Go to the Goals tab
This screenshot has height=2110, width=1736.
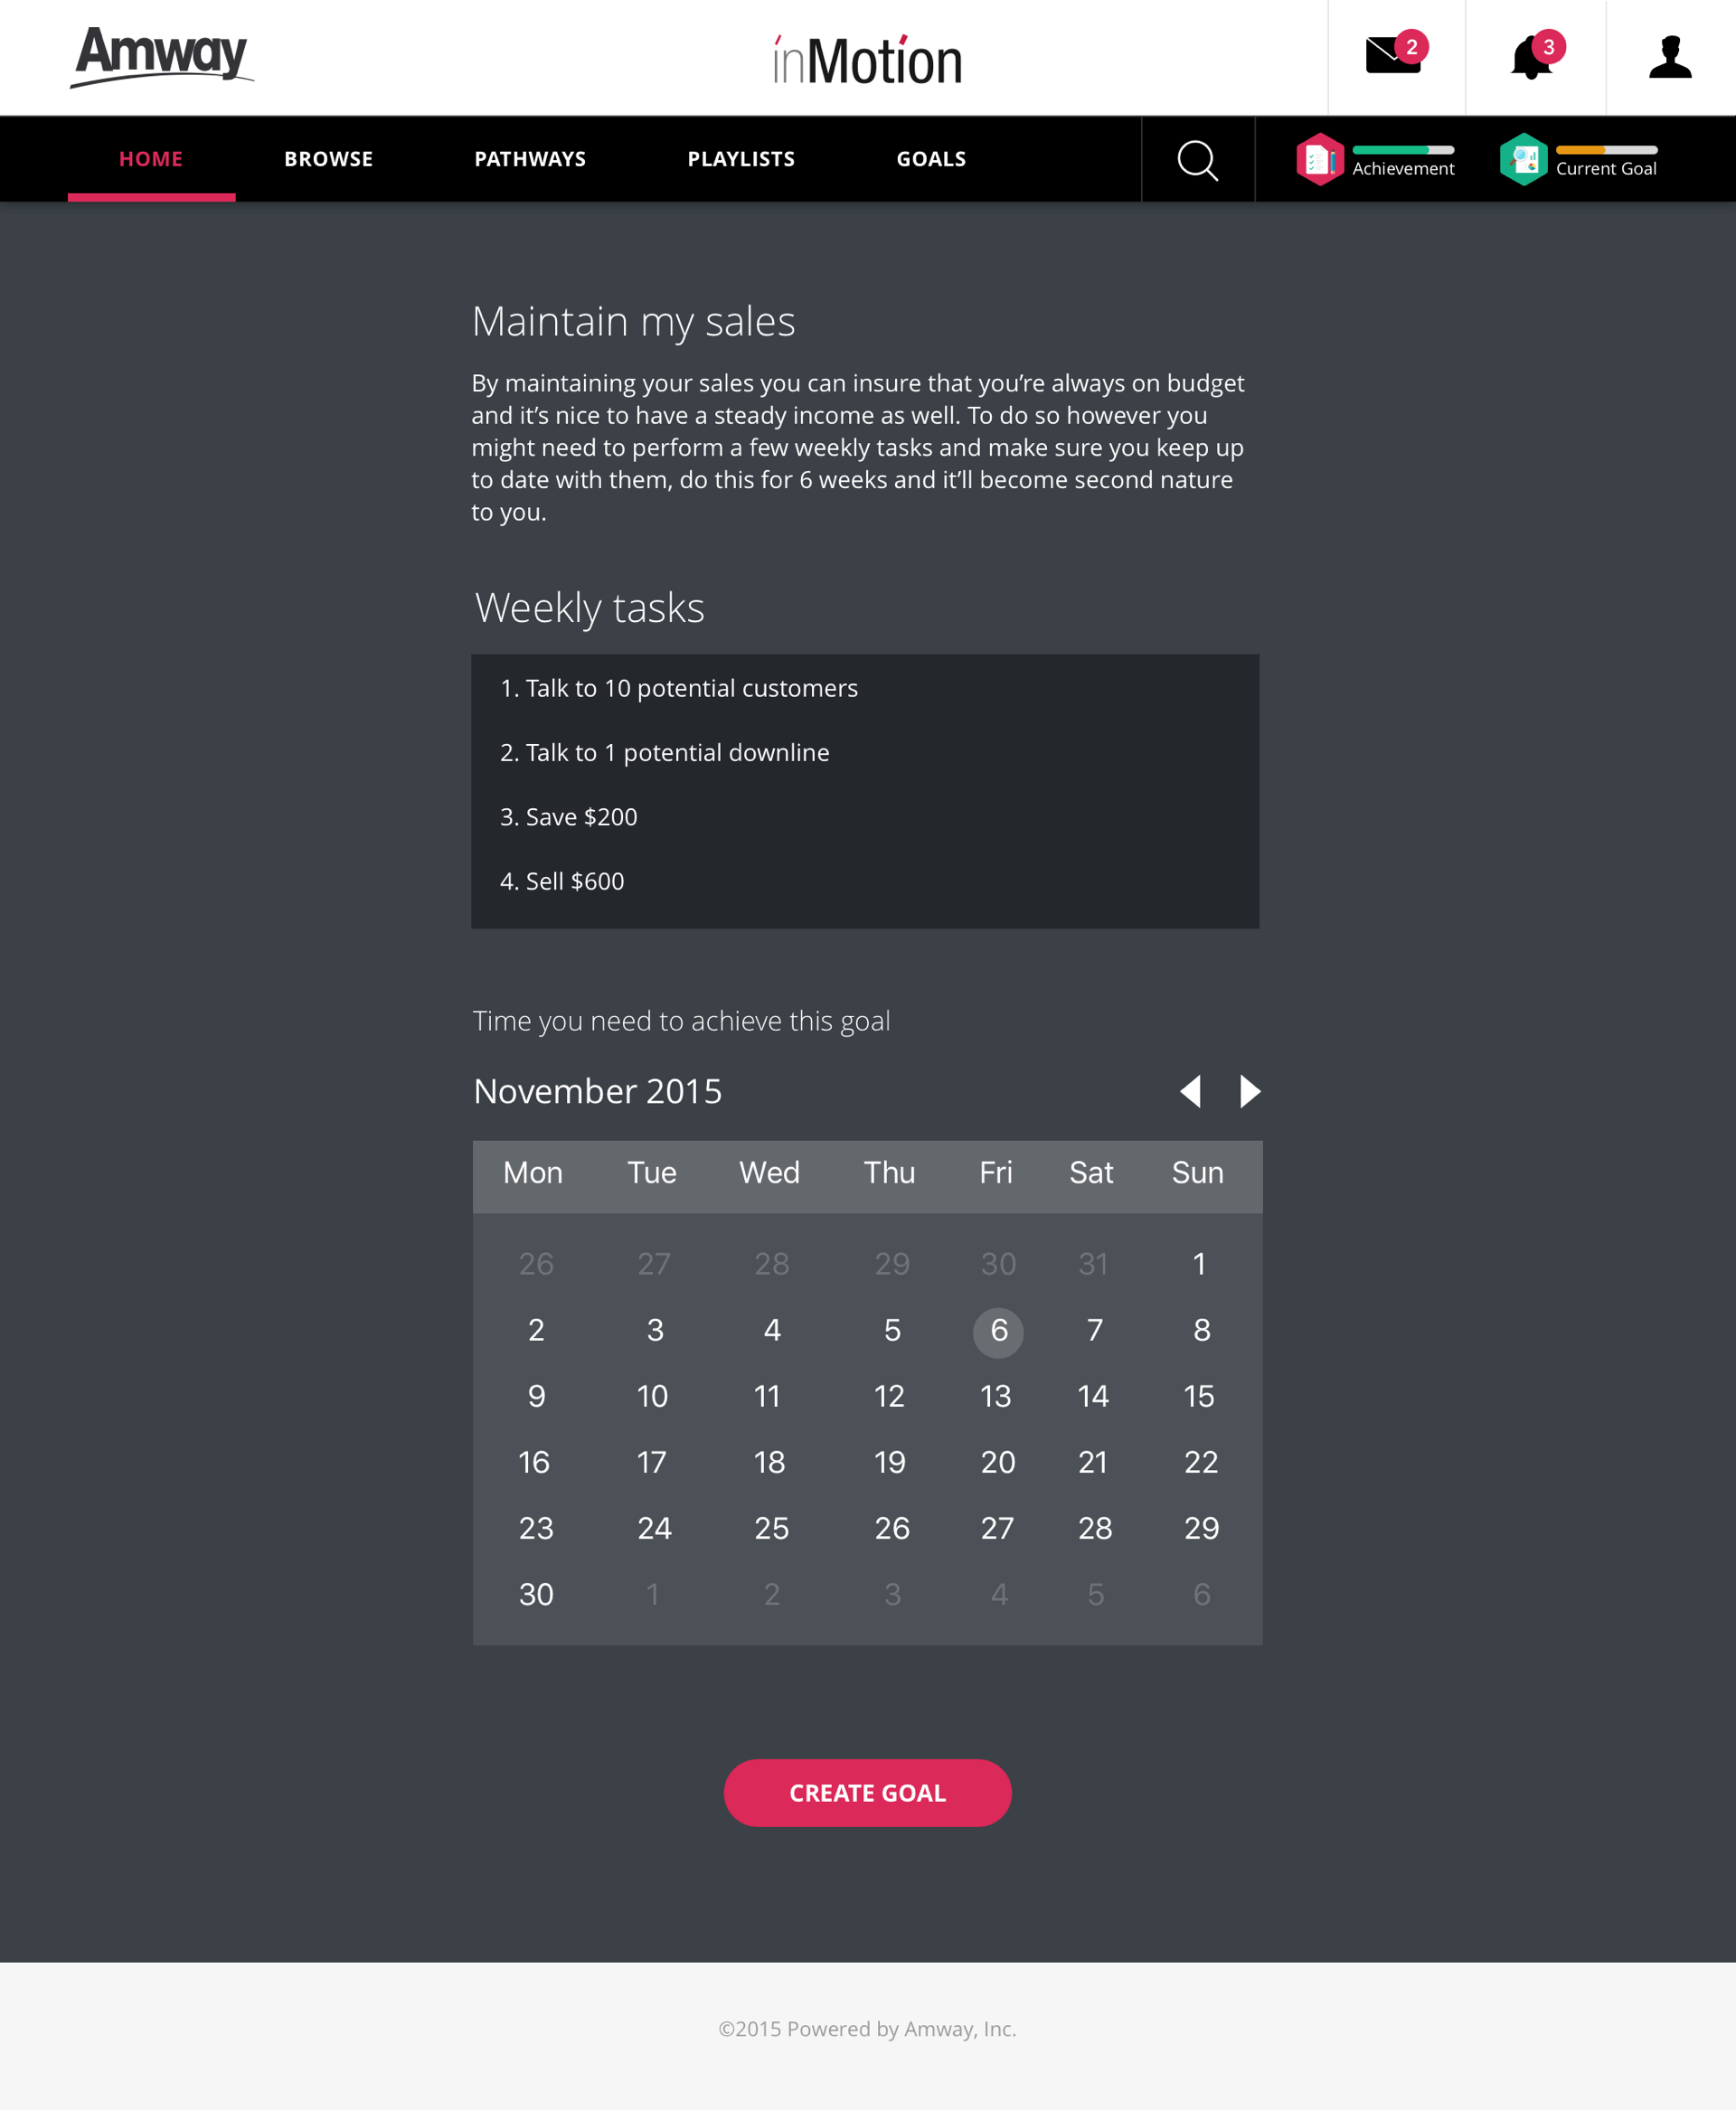[x=931, y=159]
